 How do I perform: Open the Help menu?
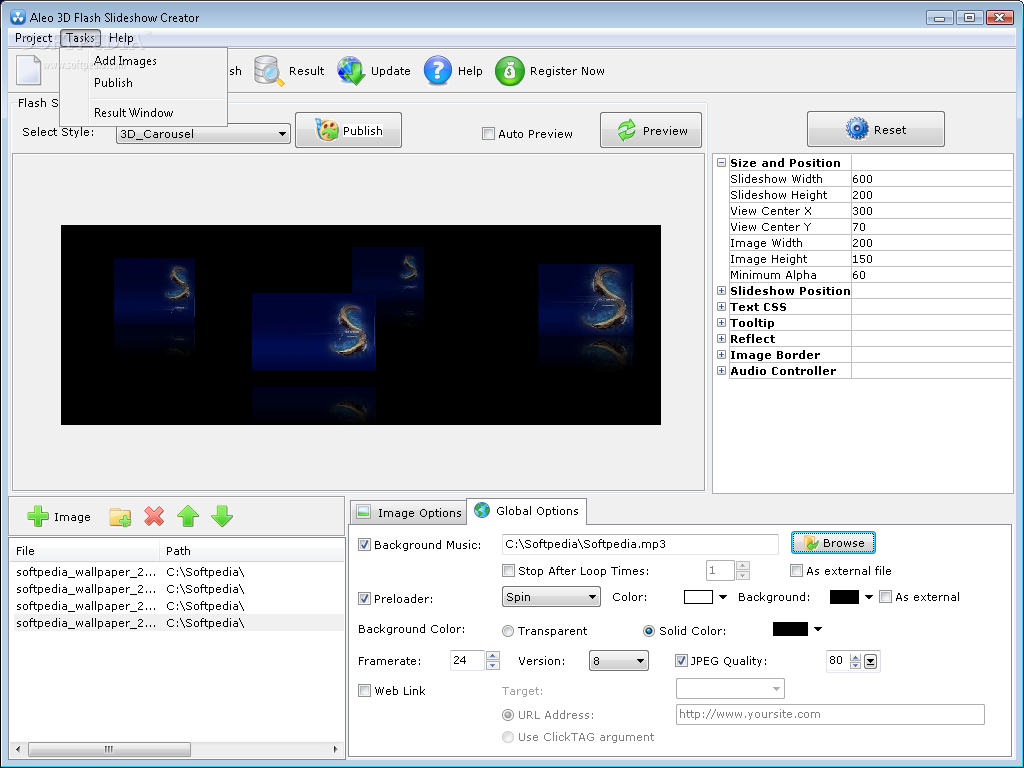coord(121,38)
